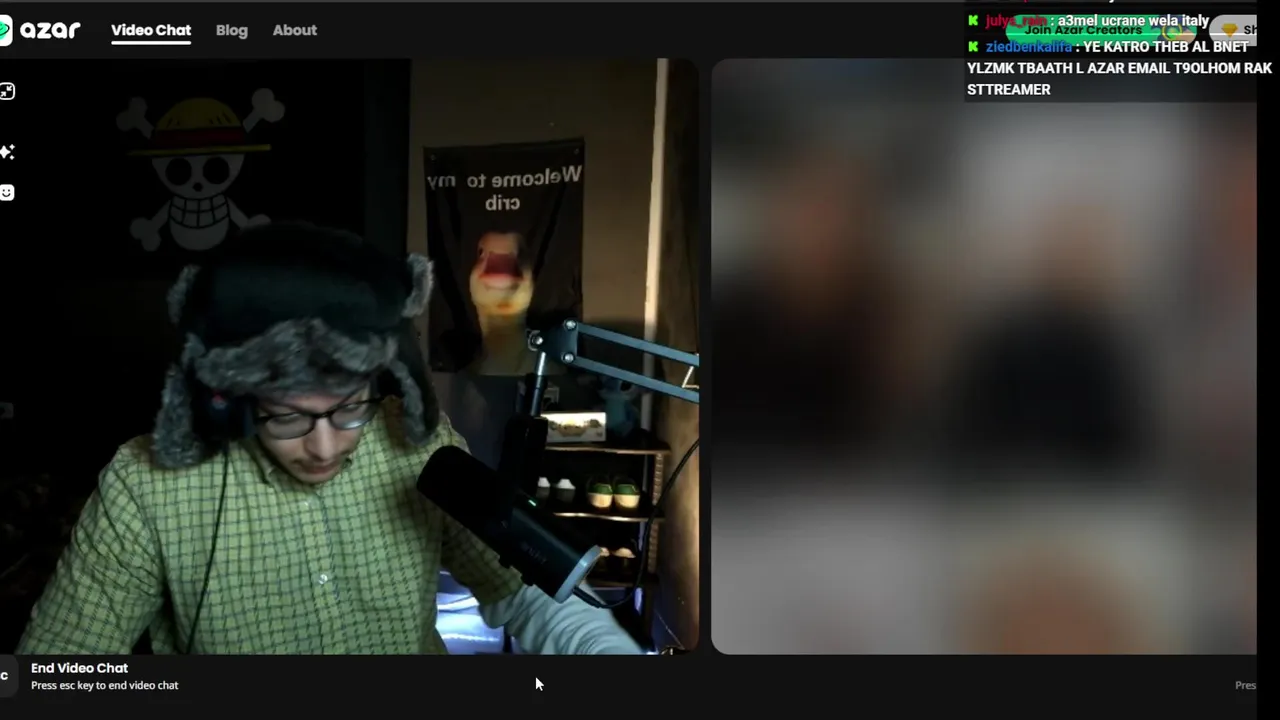
Task: Open the Video Chat tab
Action: tap(151, 30)
